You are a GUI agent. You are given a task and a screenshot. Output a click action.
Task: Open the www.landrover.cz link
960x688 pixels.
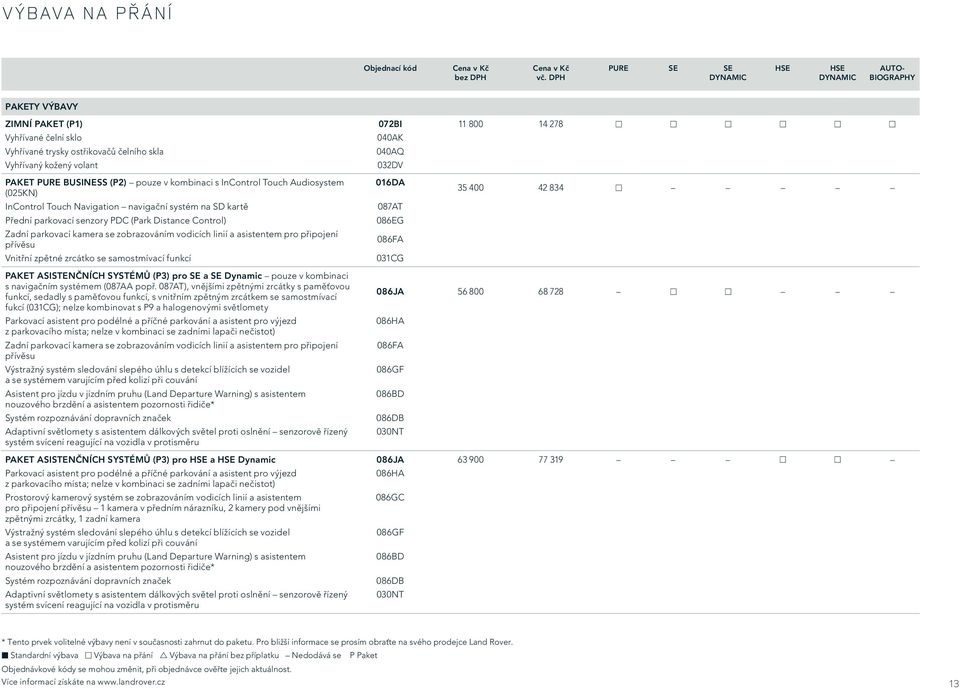click(x=131, y=682)
